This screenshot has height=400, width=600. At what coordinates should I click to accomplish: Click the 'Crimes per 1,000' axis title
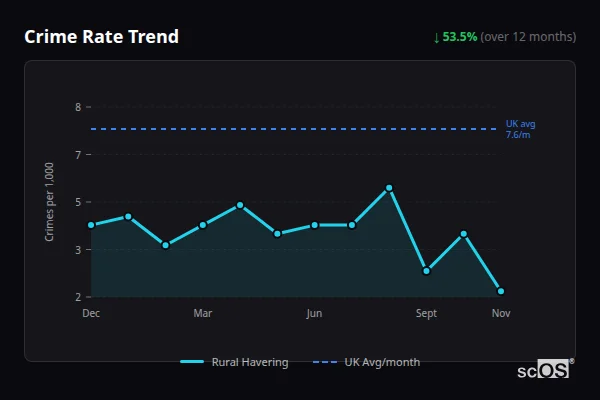point(49,202)
